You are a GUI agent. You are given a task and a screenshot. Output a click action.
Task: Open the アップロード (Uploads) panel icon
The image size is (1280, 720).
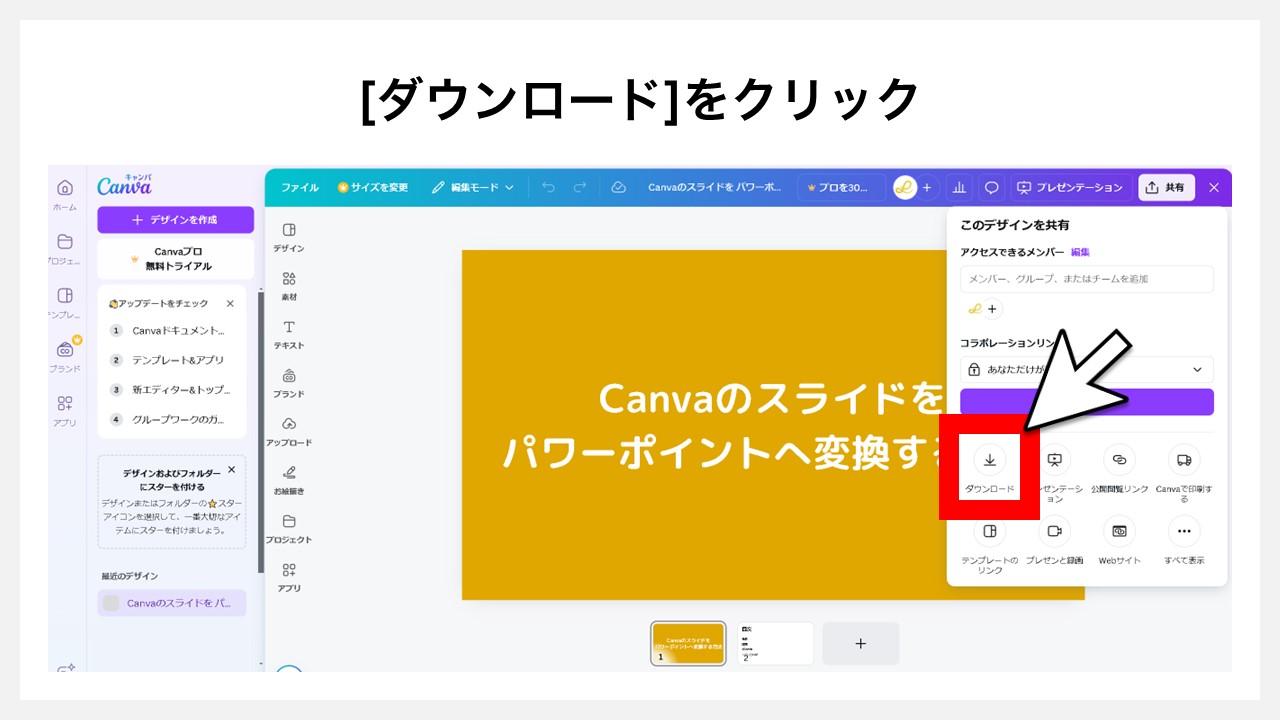point(289,425)
